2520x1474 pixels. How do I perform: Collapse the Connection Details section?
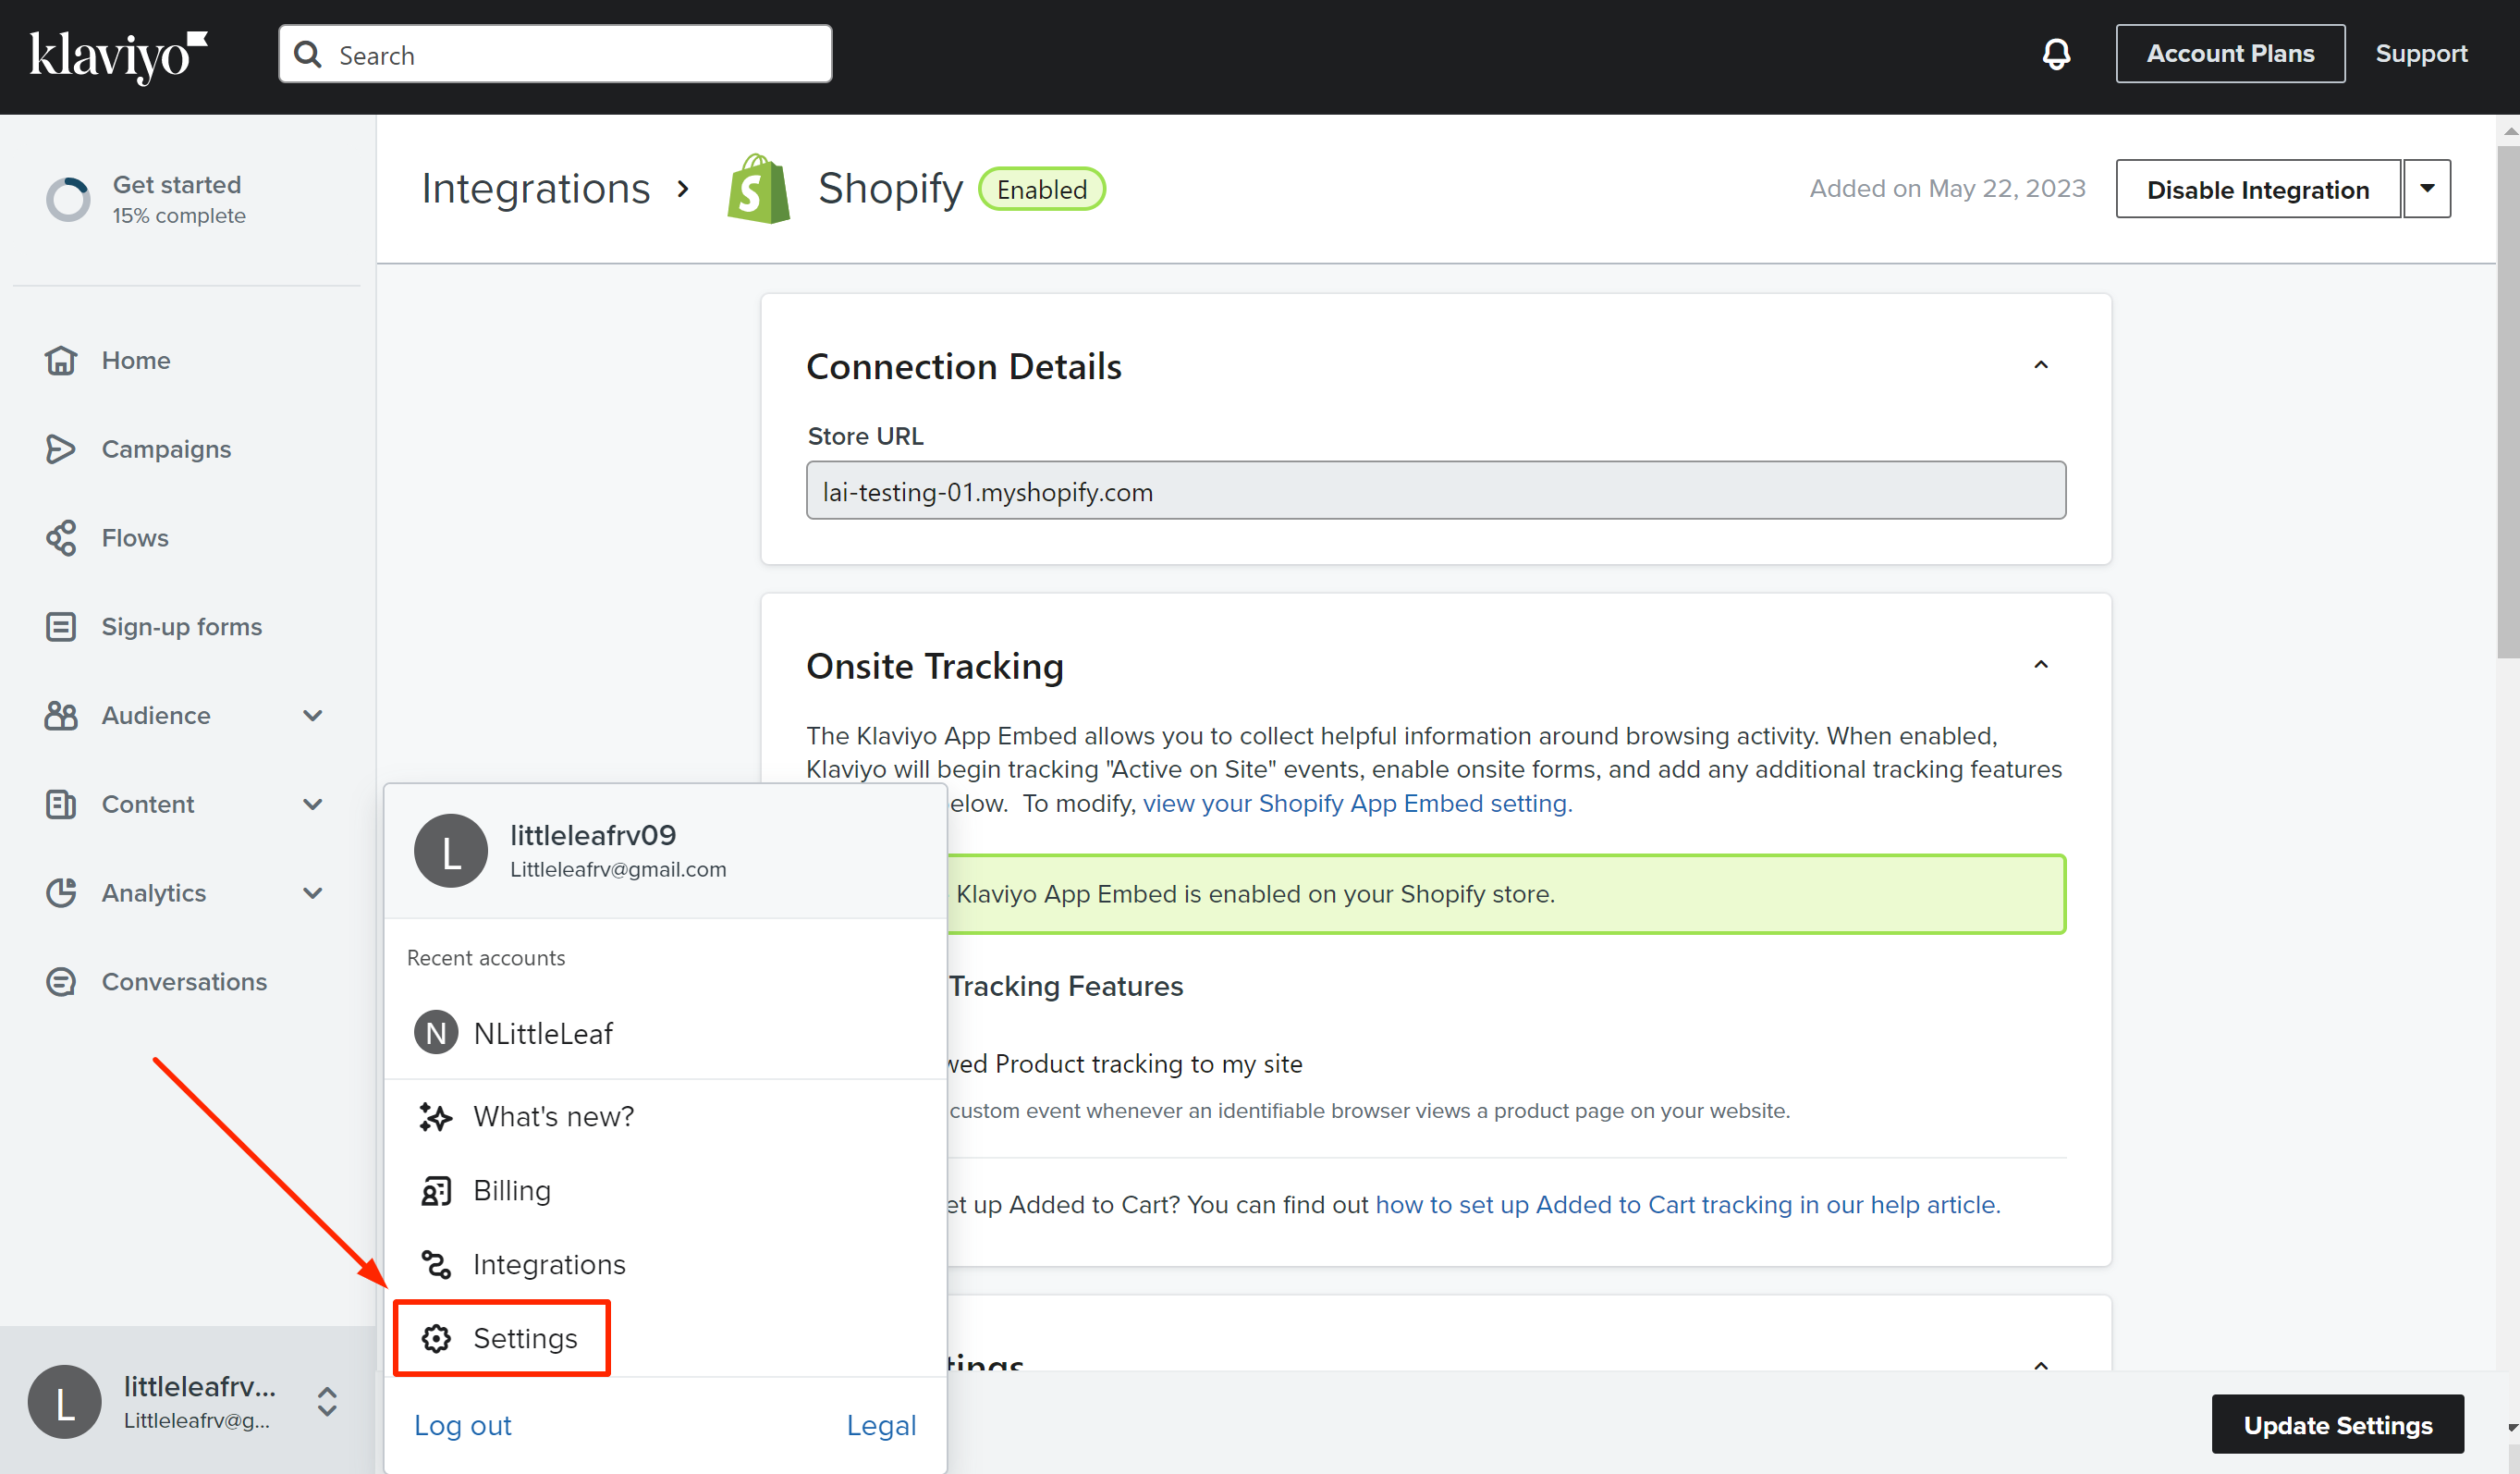[2041, 365]
